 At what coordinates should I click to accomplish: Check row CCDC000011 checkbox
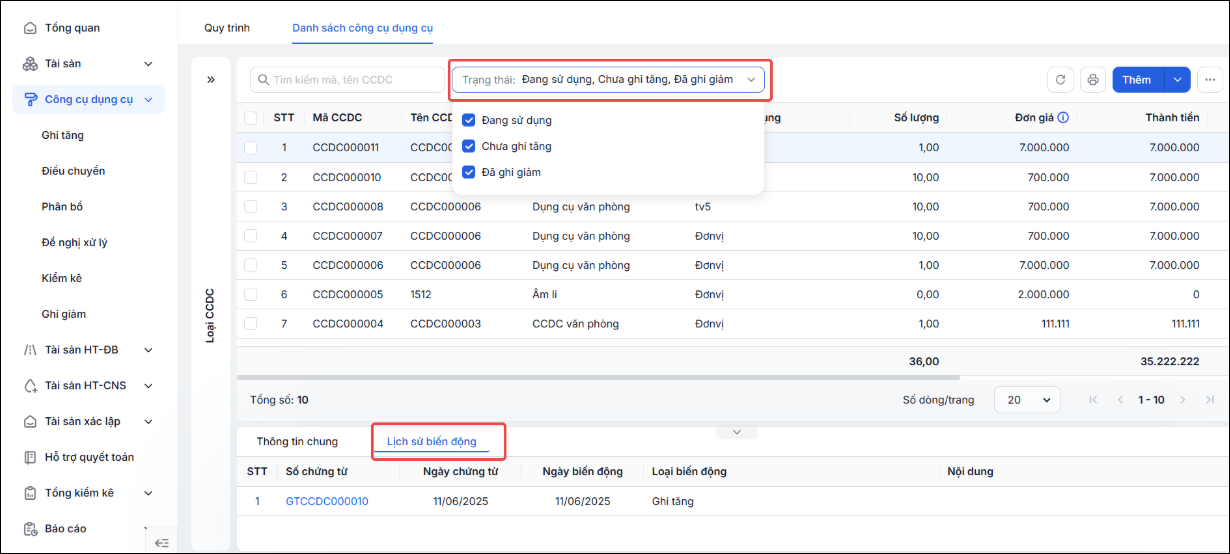251,148
